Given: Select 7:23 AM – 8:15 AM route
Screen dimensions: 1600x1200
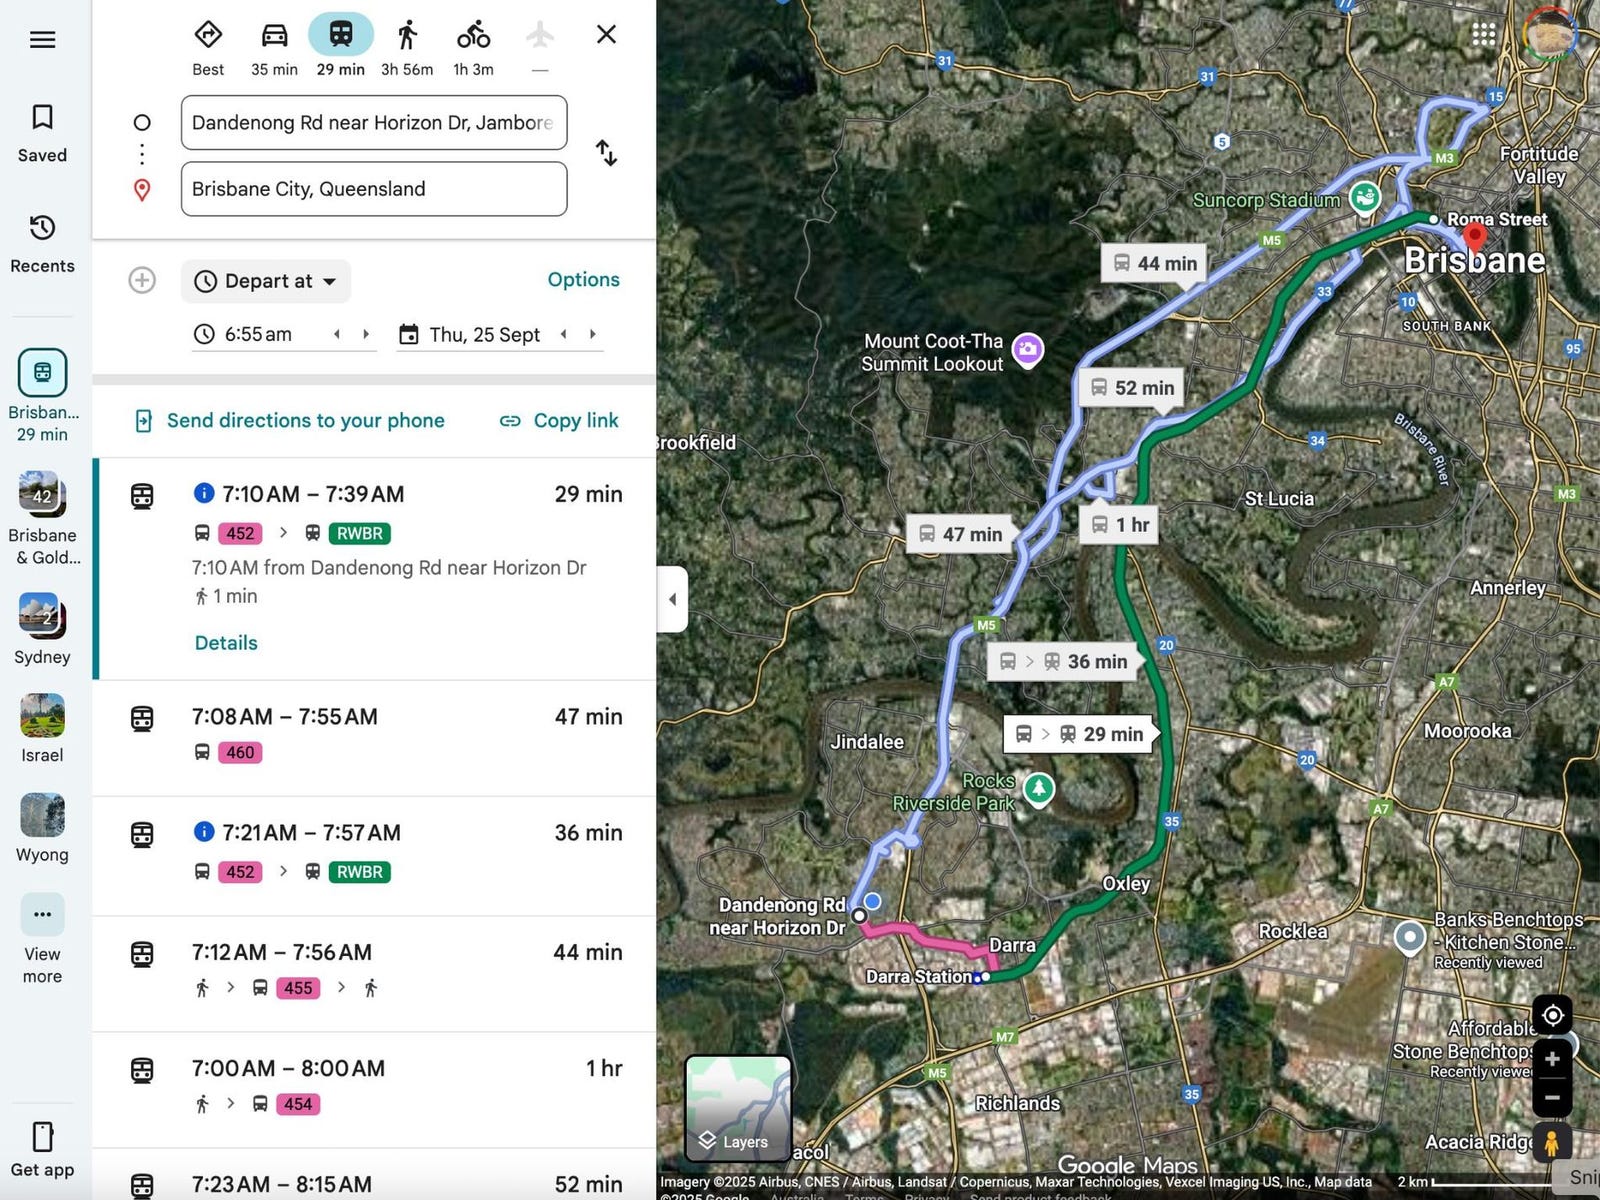Looking at the screenshot, I should tap(376, 1175).
